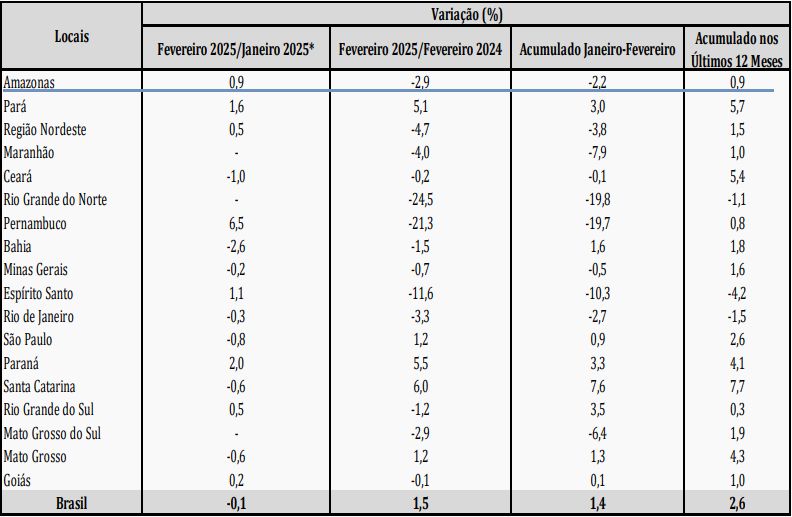The image size is (792, 517).
Task: Click the -24,5 value for Rio Grande do Norte
Action: [420, 199]
